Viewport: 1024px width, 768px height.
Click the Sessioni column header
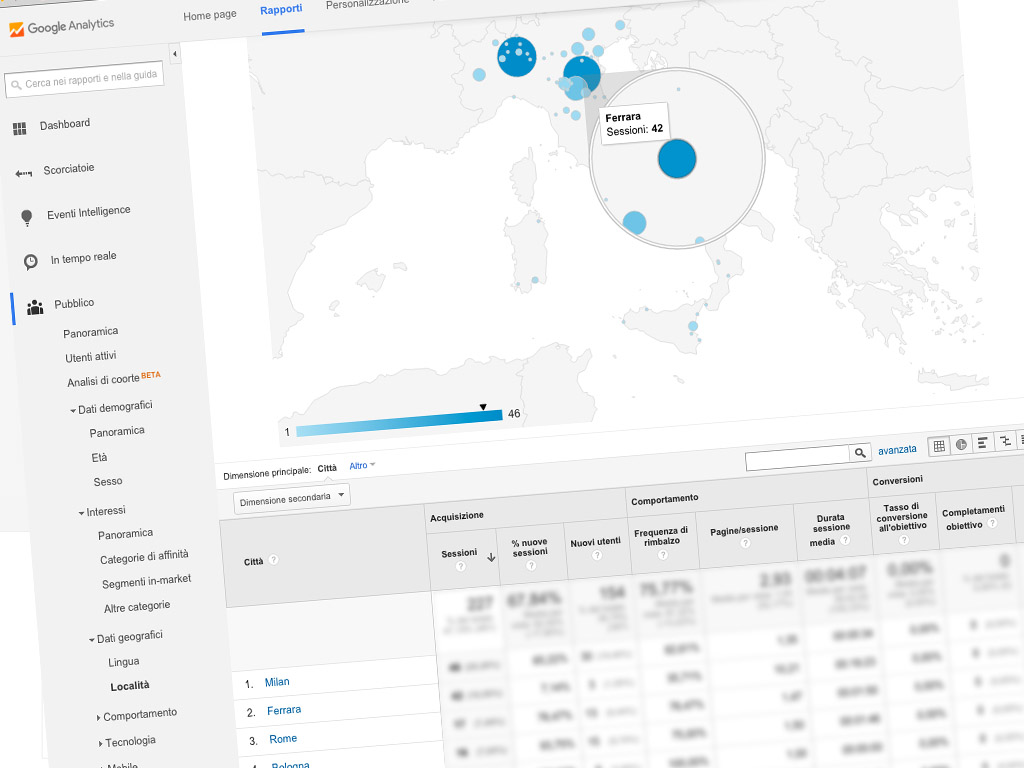pyautogui.click(x=459, y=553)
